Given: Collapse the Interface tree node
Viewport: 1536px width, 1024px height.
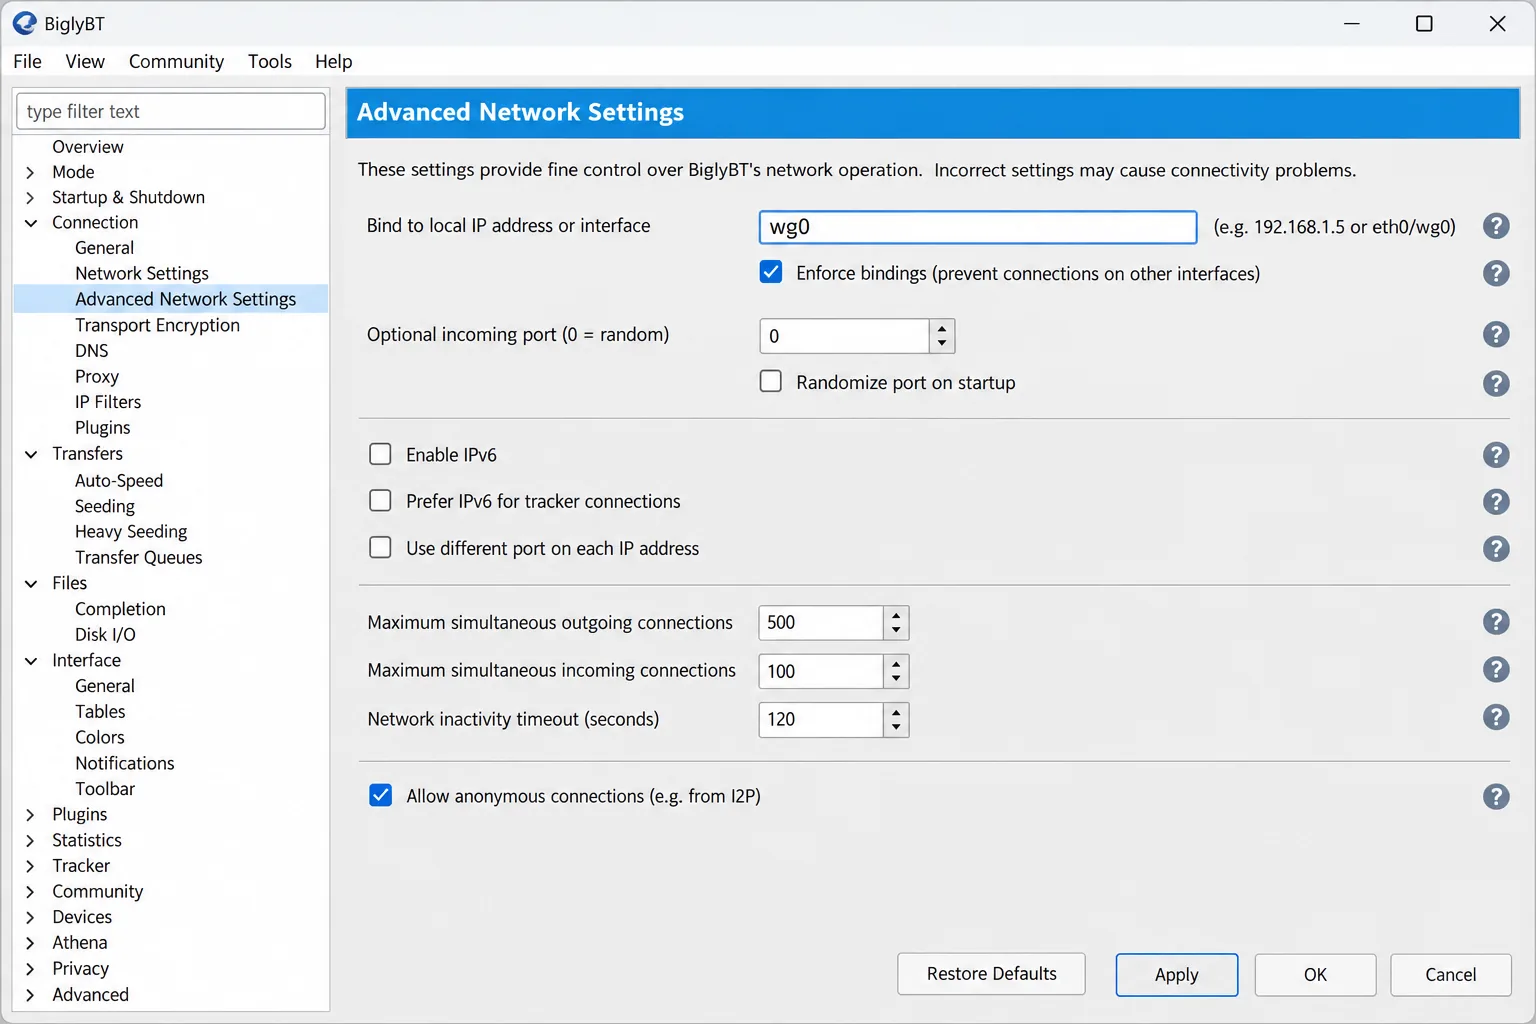Looking at the screenshot, I should [30, 661].
